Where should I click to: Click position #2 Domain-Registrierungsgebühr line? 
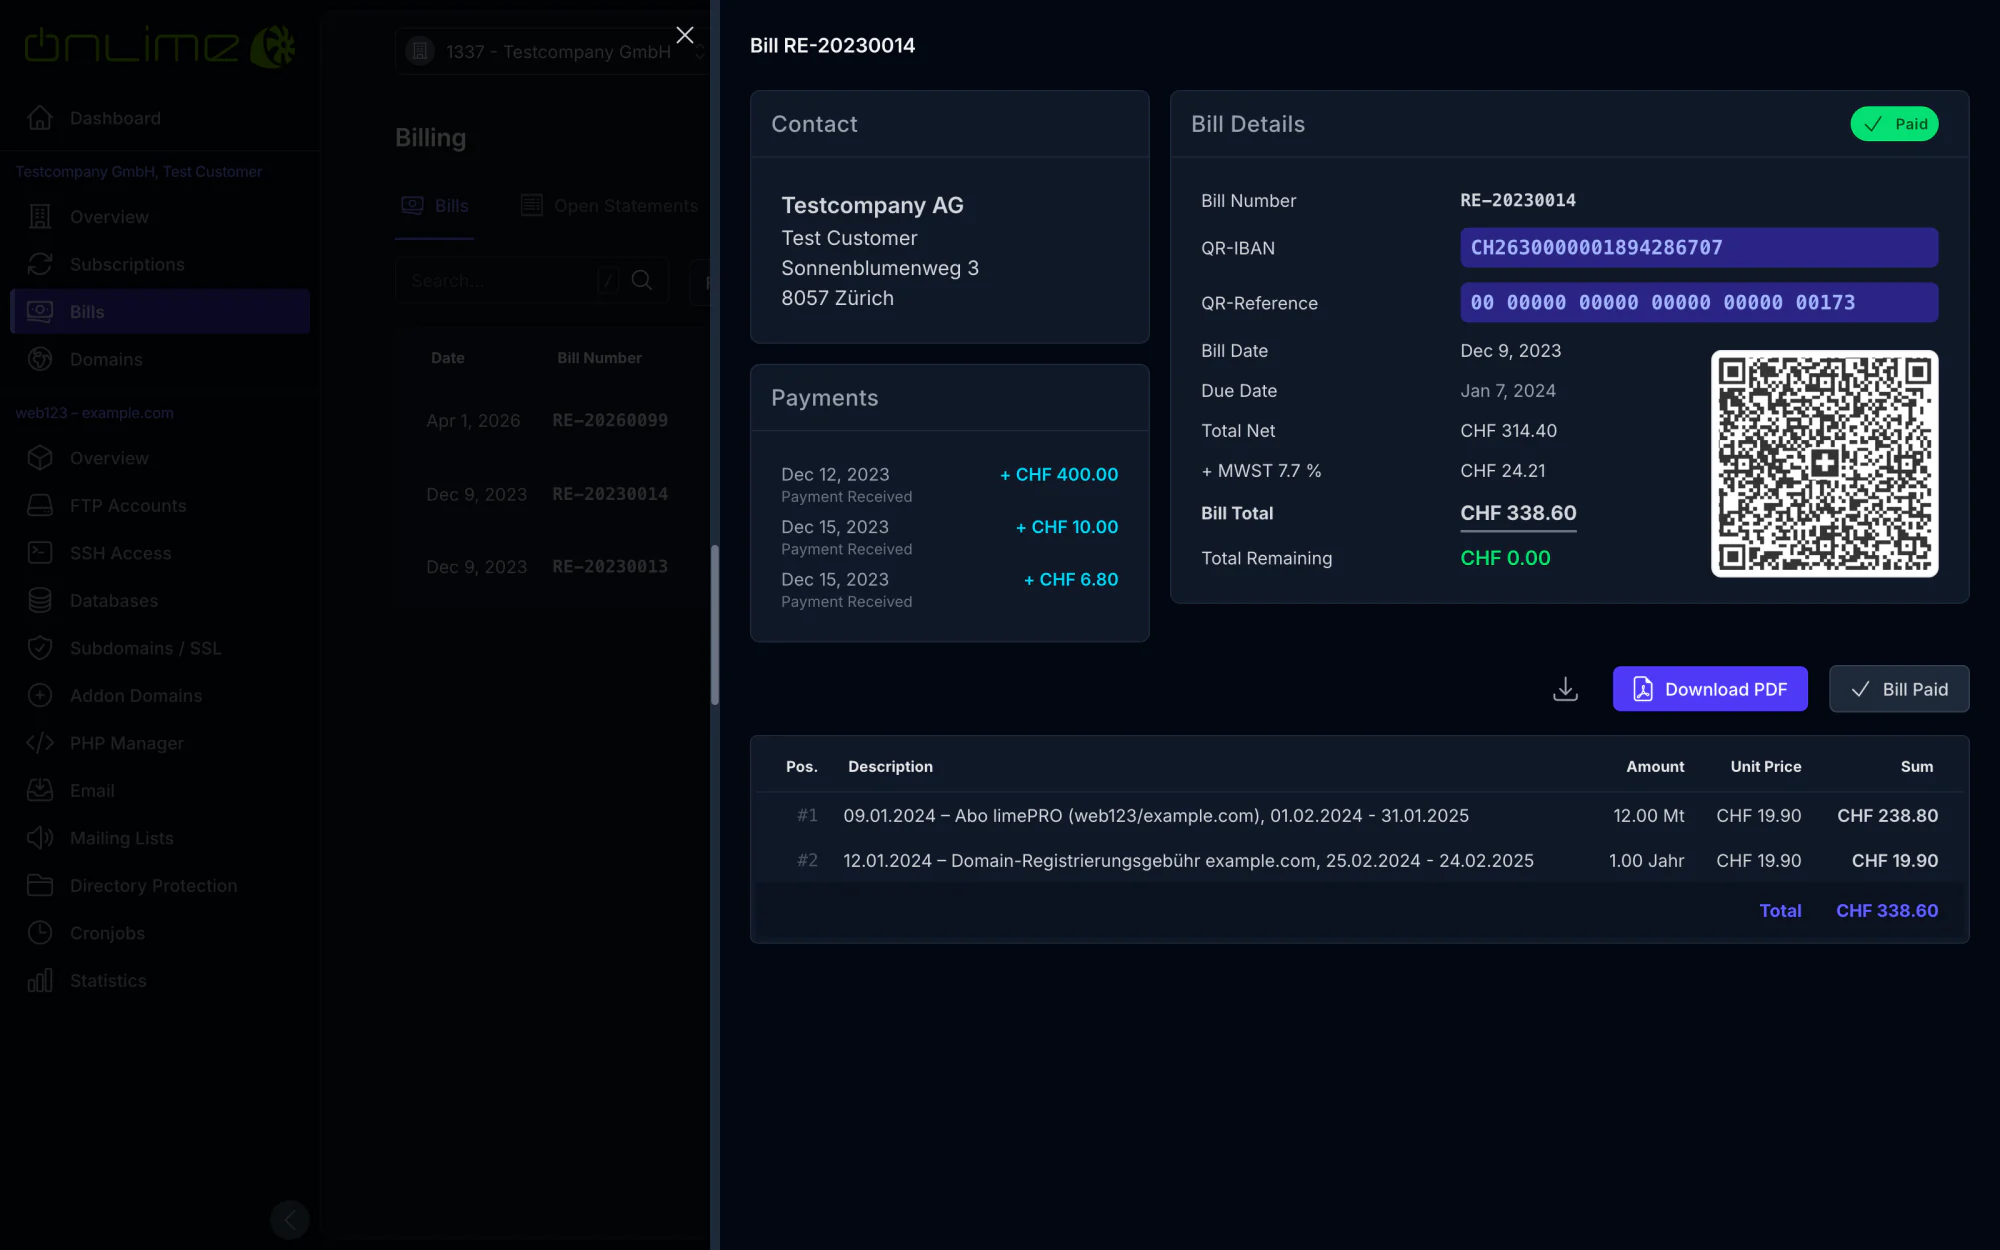[1361, 861]
